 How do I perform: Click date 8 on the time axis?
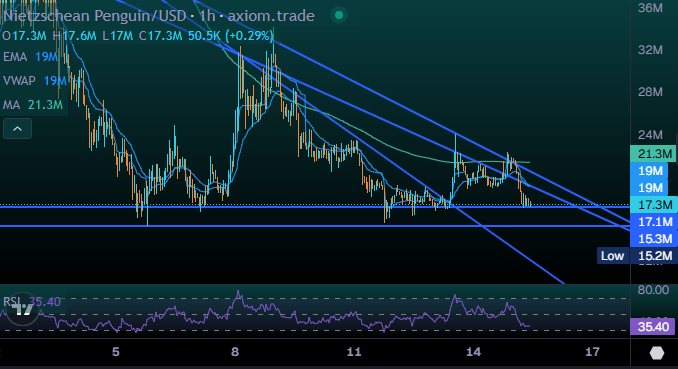click(x=235, y=352)
